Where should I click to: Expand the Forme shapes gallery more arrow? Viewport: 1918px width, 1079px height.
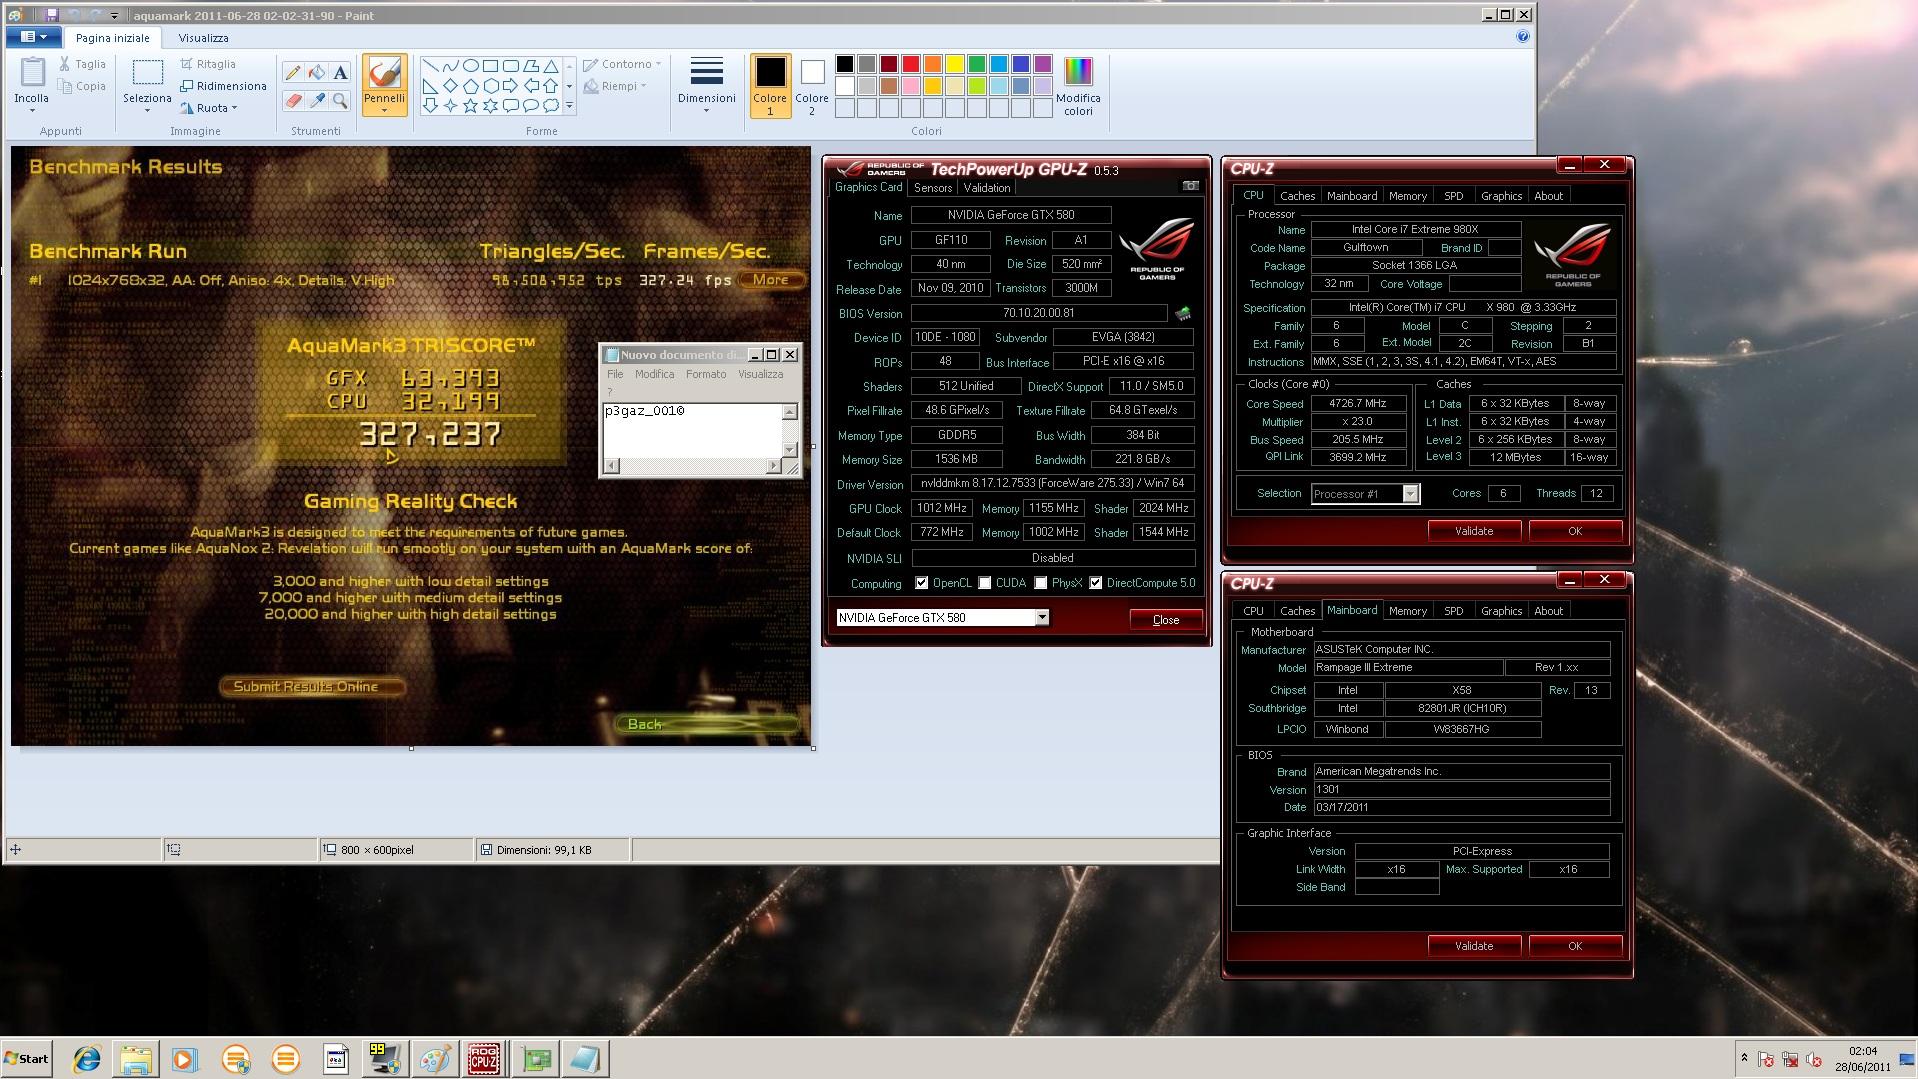(569, 105)
